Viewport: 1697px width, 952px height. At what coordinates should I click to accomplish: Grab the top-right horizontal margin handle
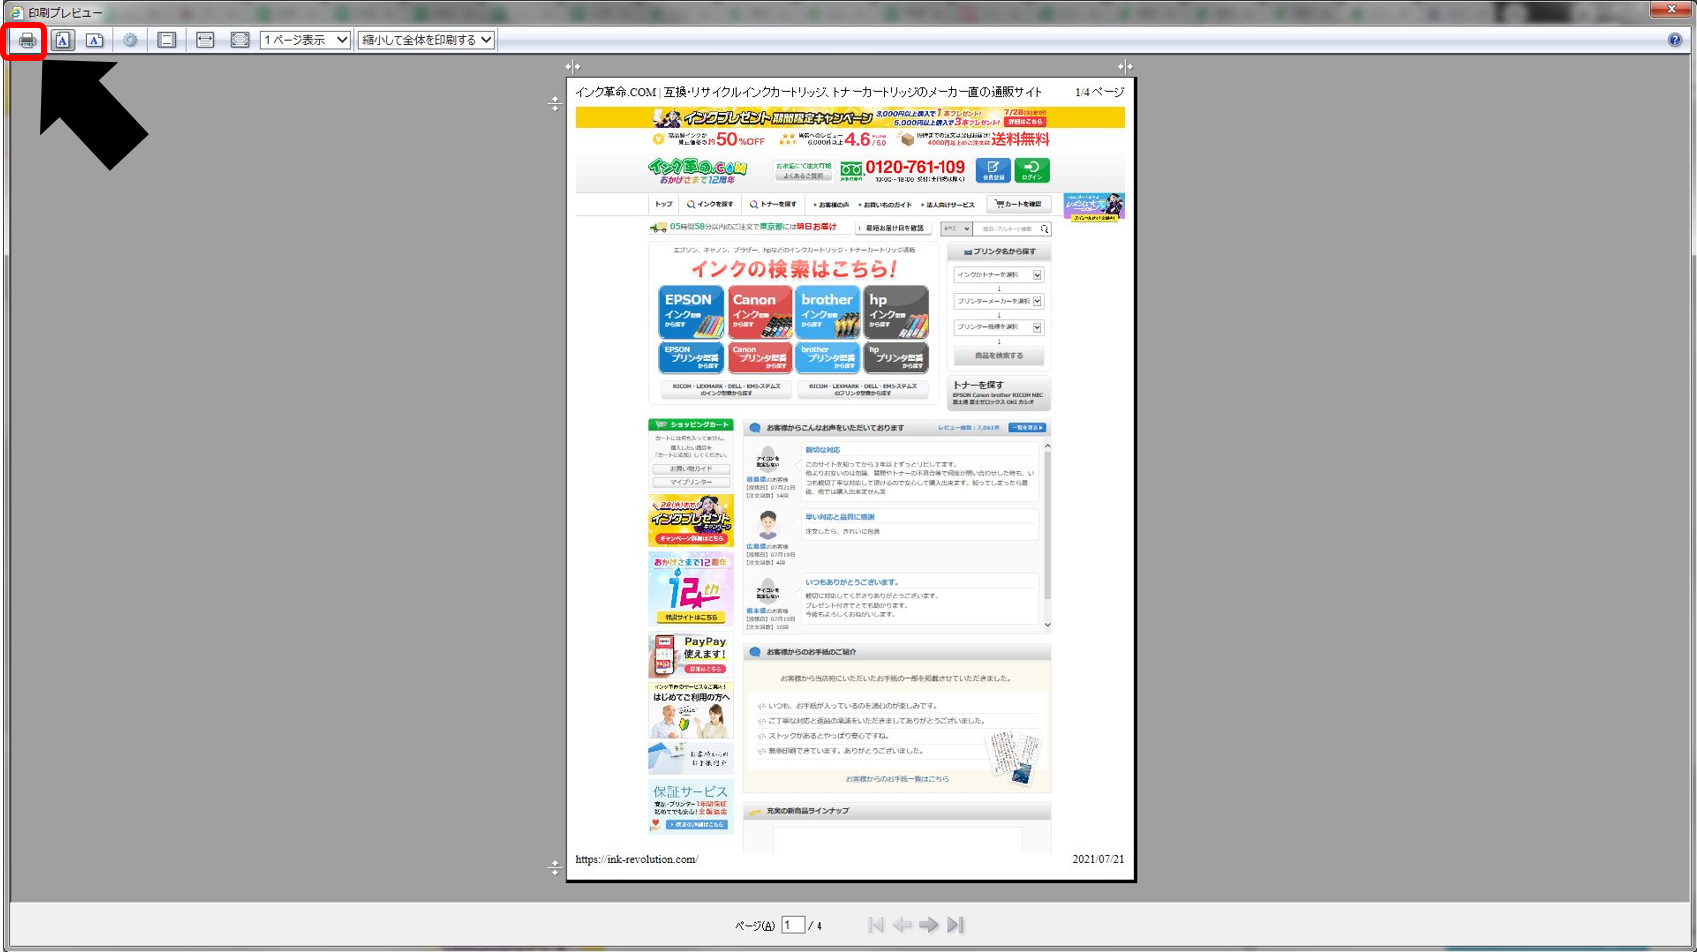(x=1125, y=67)
